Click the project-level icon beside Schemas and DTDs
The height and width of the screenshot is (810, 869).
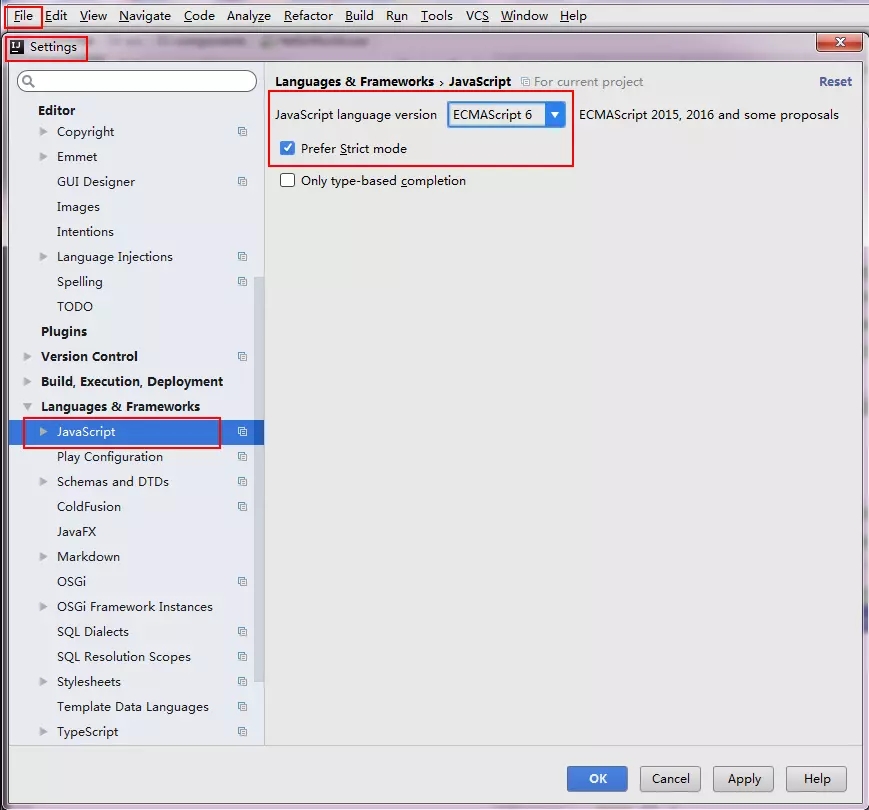(242, 481)
